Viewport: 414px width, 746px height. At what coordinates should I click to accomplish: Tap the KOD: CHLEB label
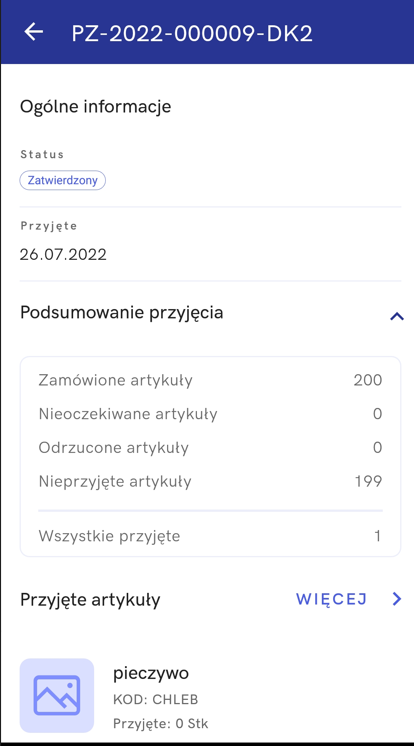point(155,699)
